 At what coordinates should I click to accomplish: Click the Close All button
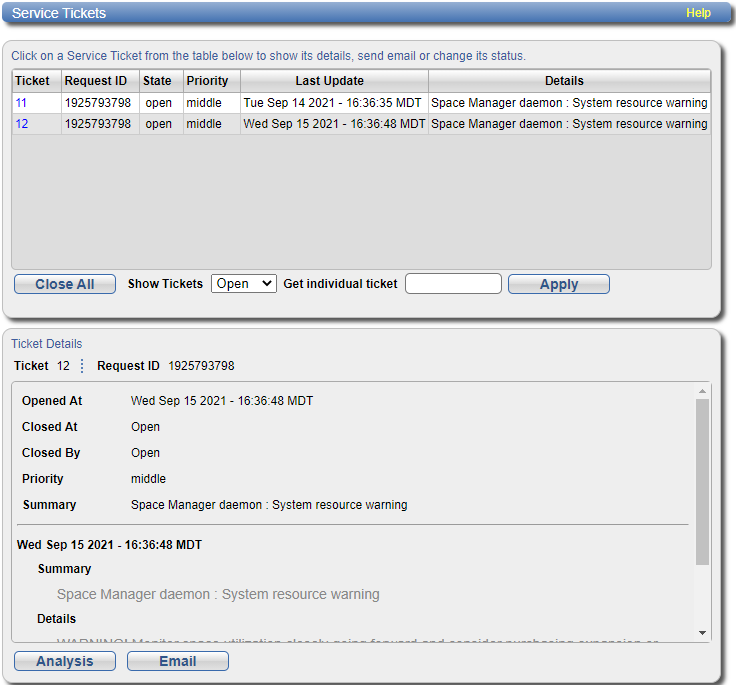point(65,284)
